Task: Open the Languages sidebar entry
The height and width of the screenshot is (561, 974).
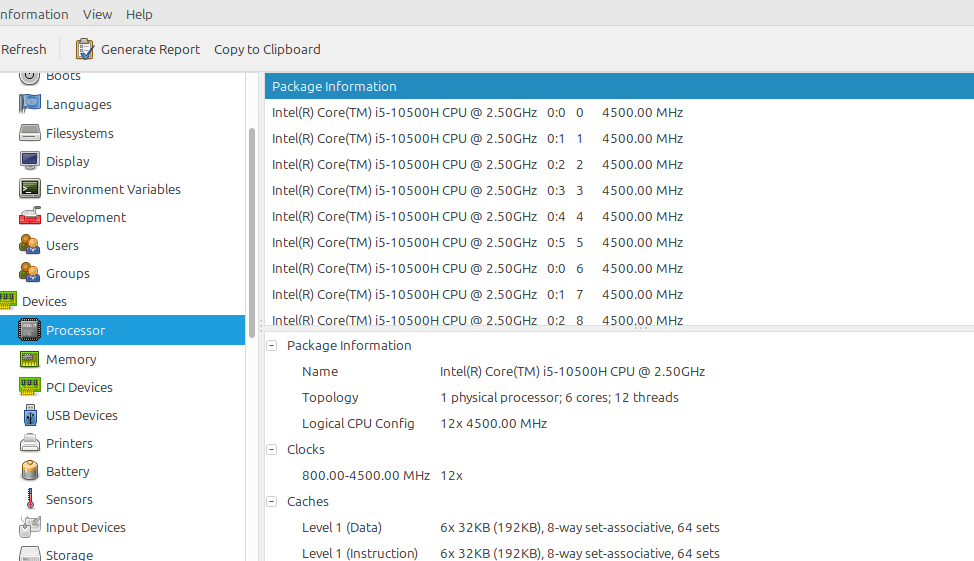Action: 78,104
